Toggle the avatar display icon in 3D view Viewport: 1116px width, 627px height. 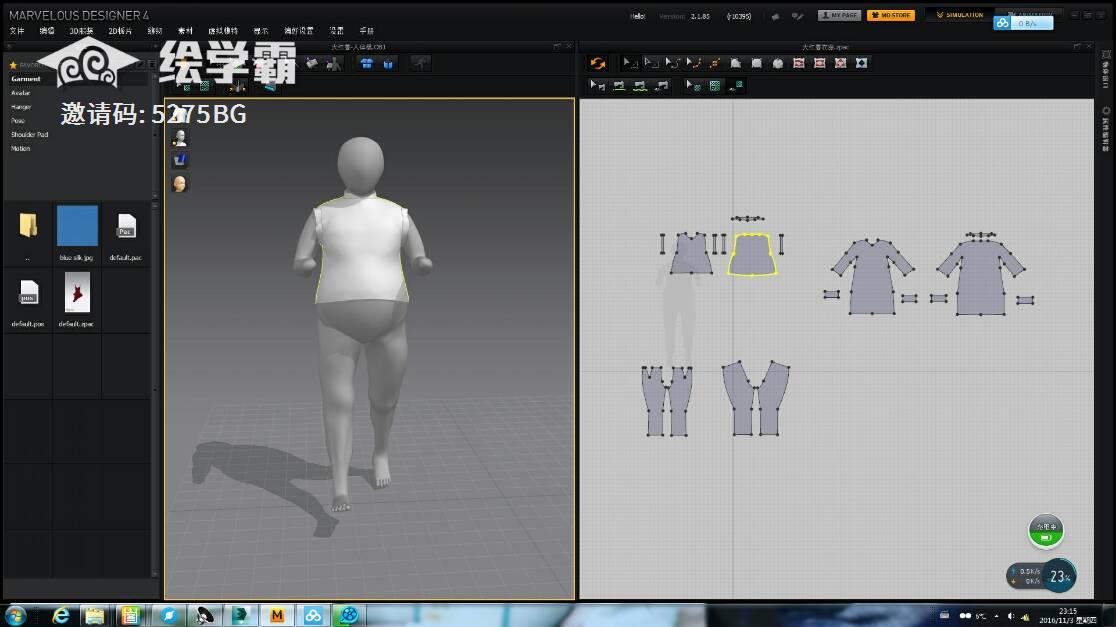[180, 137]
